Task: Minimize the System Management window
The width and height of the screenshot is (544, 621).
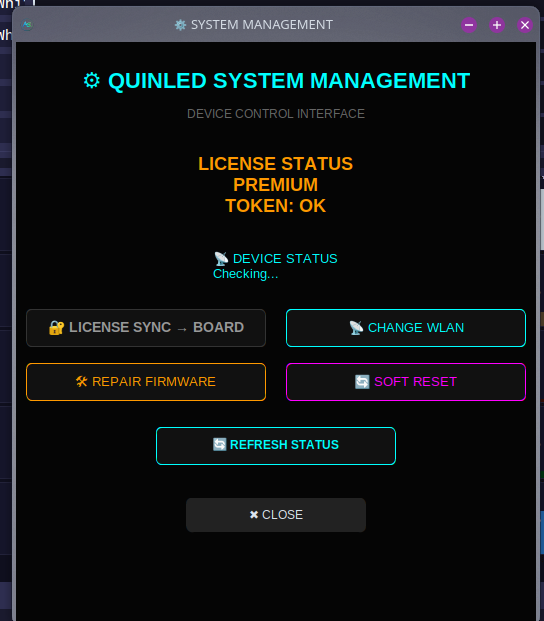Action: pos(469,25)
